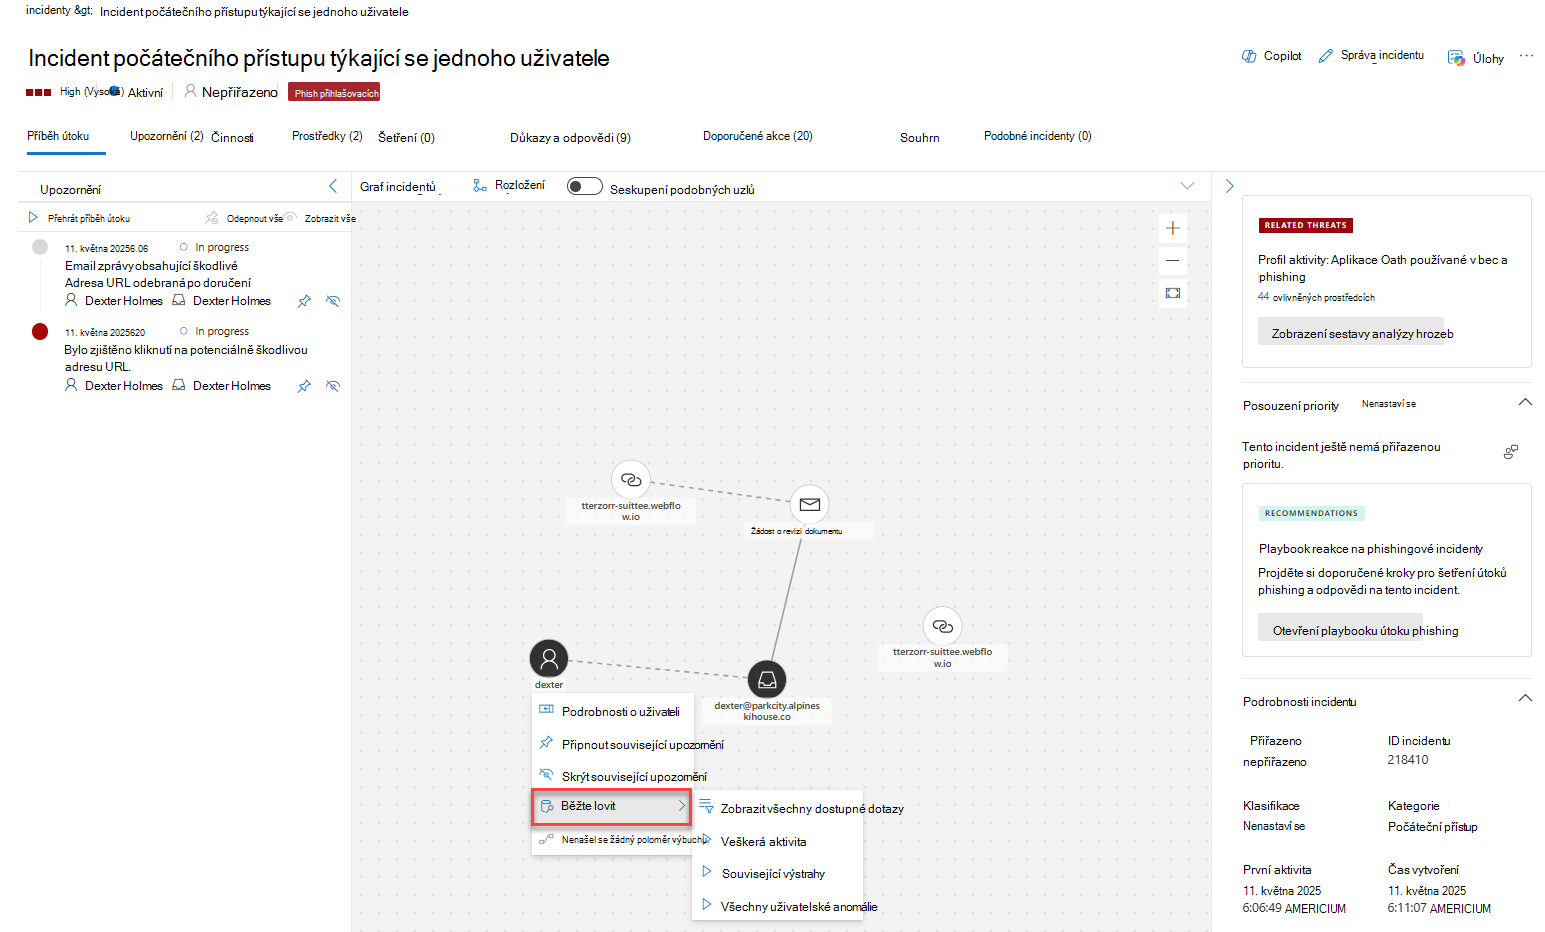1545x932 pixels.
Task: Expand the right details pane chevron
Action: click(x=1230, y=186)
